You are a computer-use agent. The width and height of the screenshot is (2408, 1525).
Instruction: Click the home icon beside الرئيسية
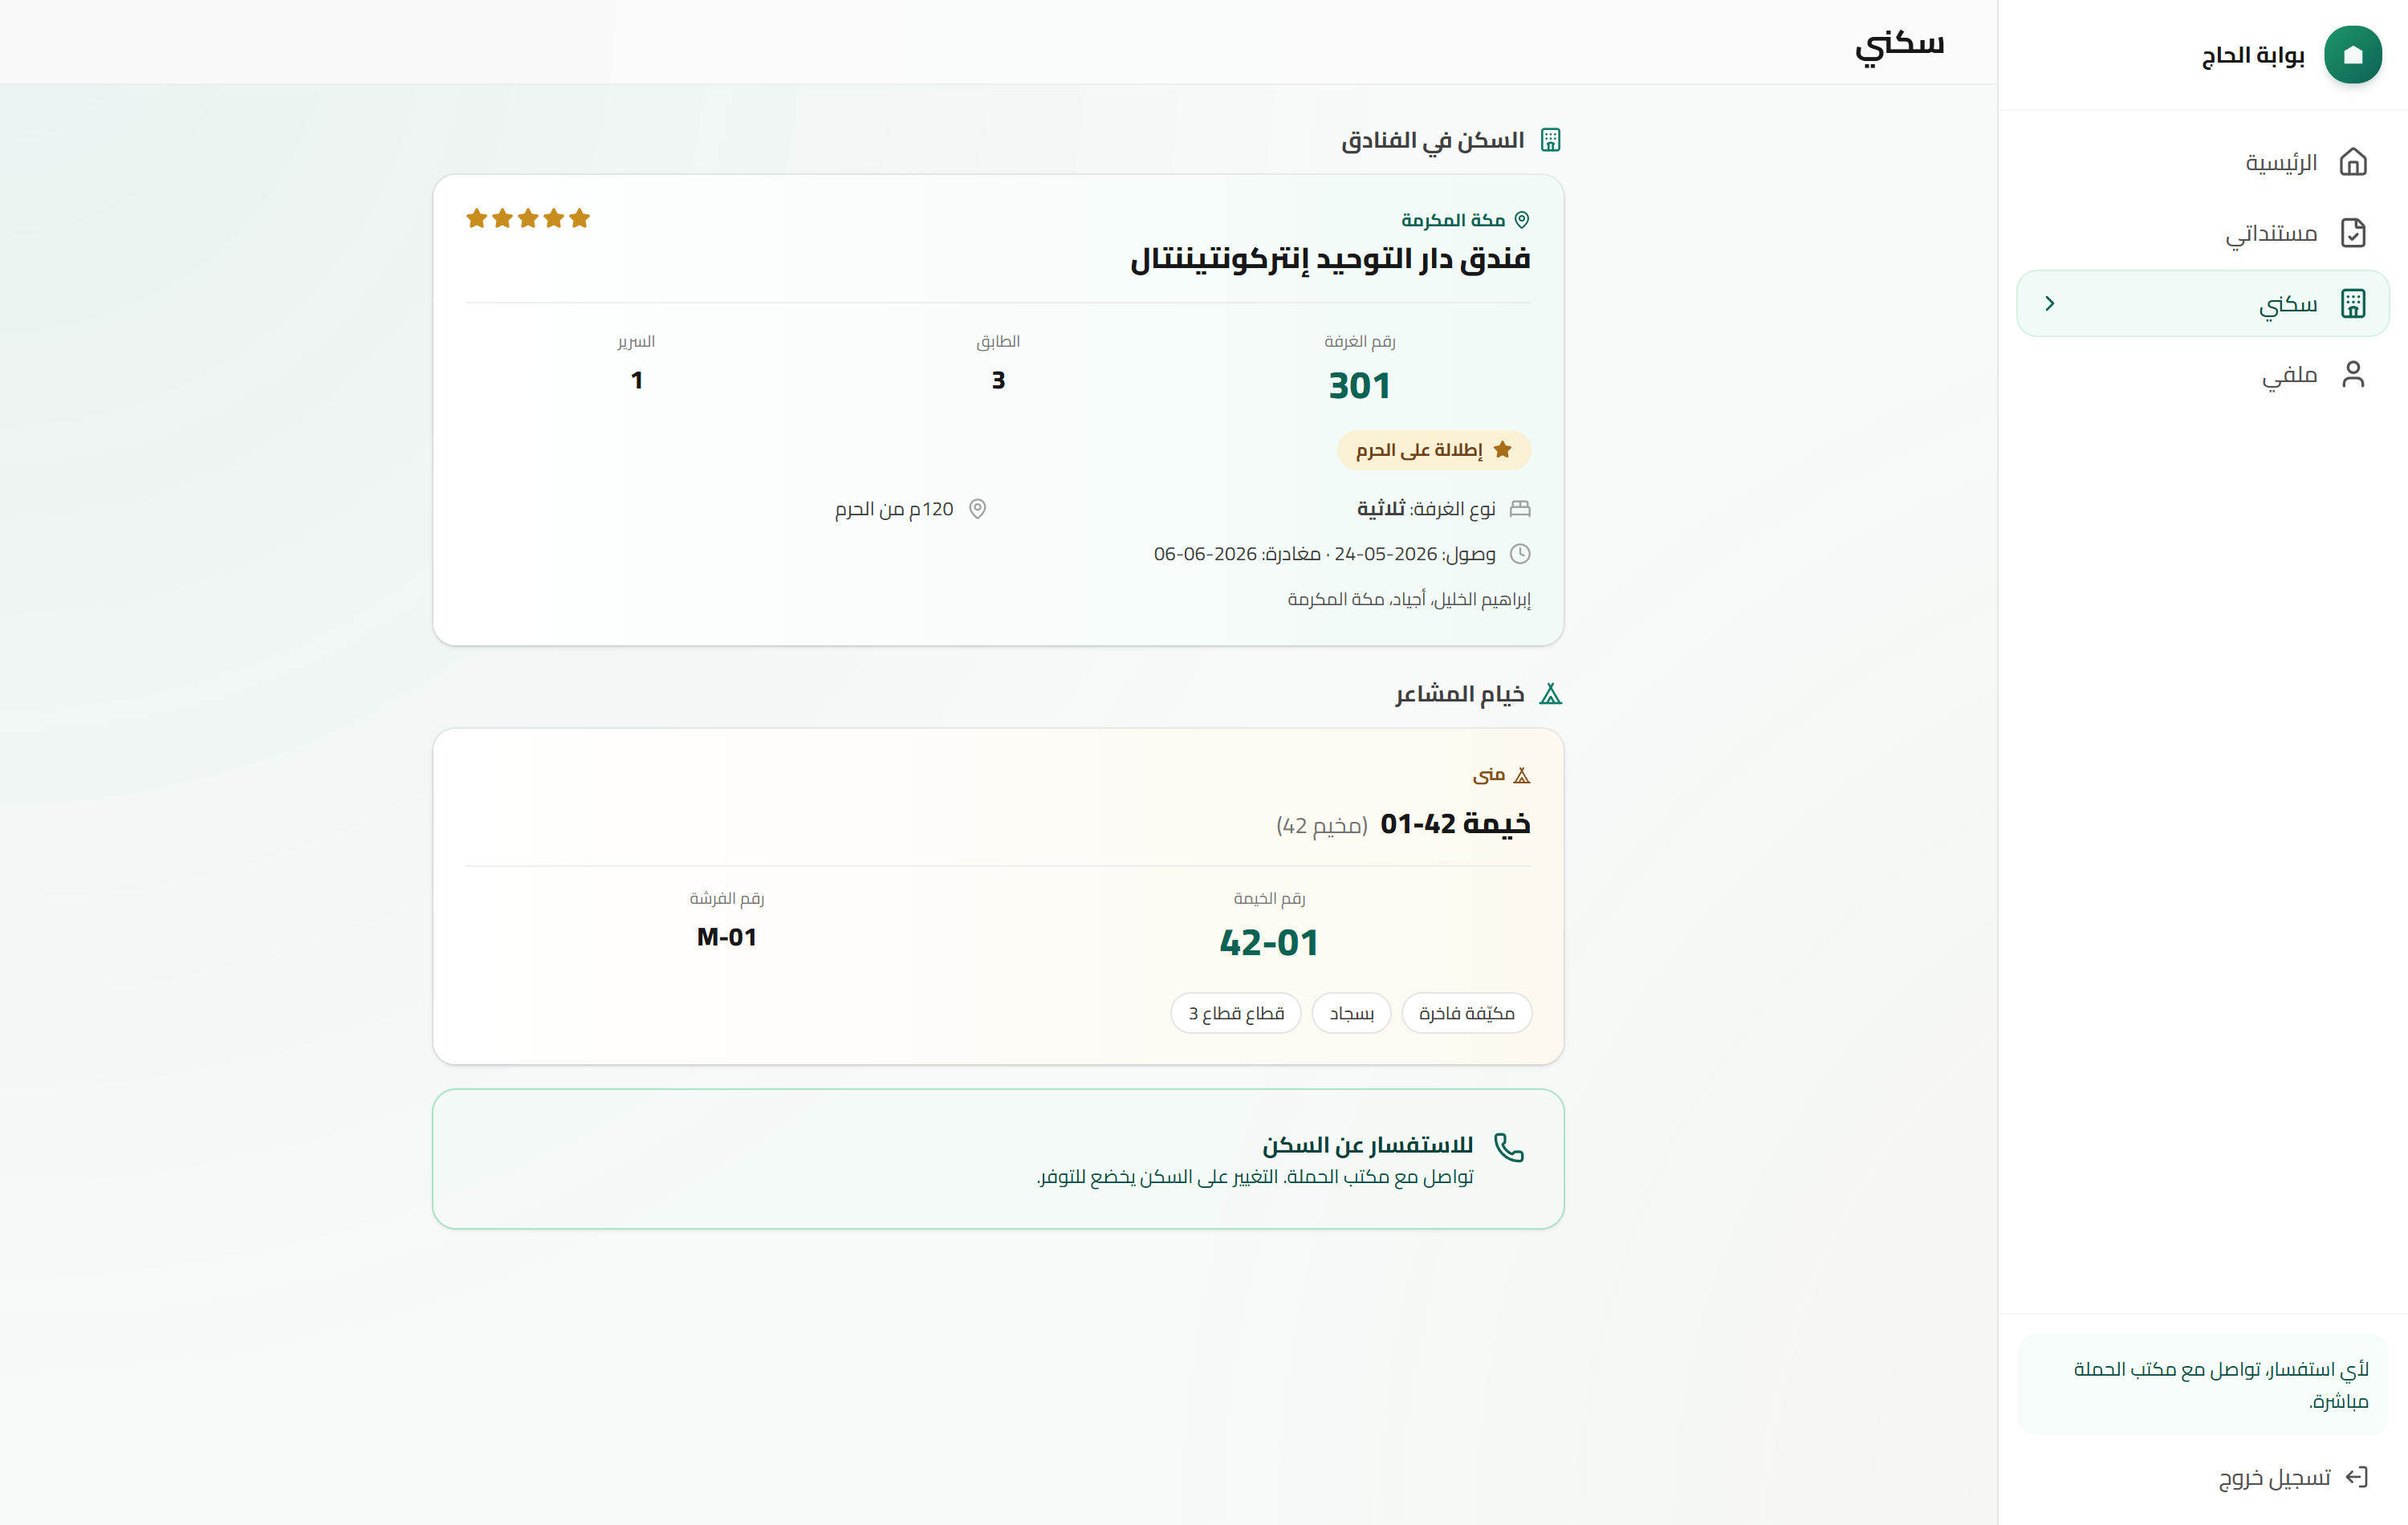click(2353, 162)
